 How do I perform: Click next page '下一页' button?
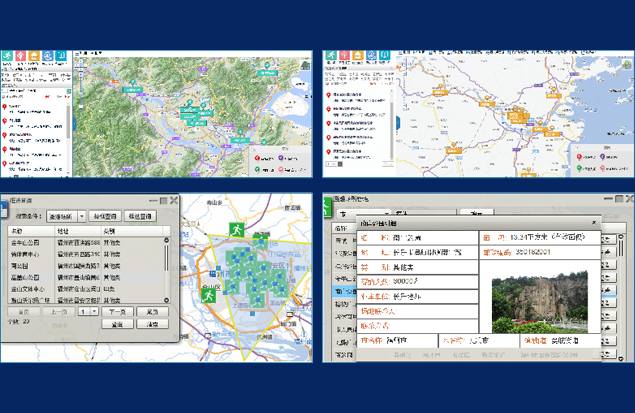(x=117, y=311)
